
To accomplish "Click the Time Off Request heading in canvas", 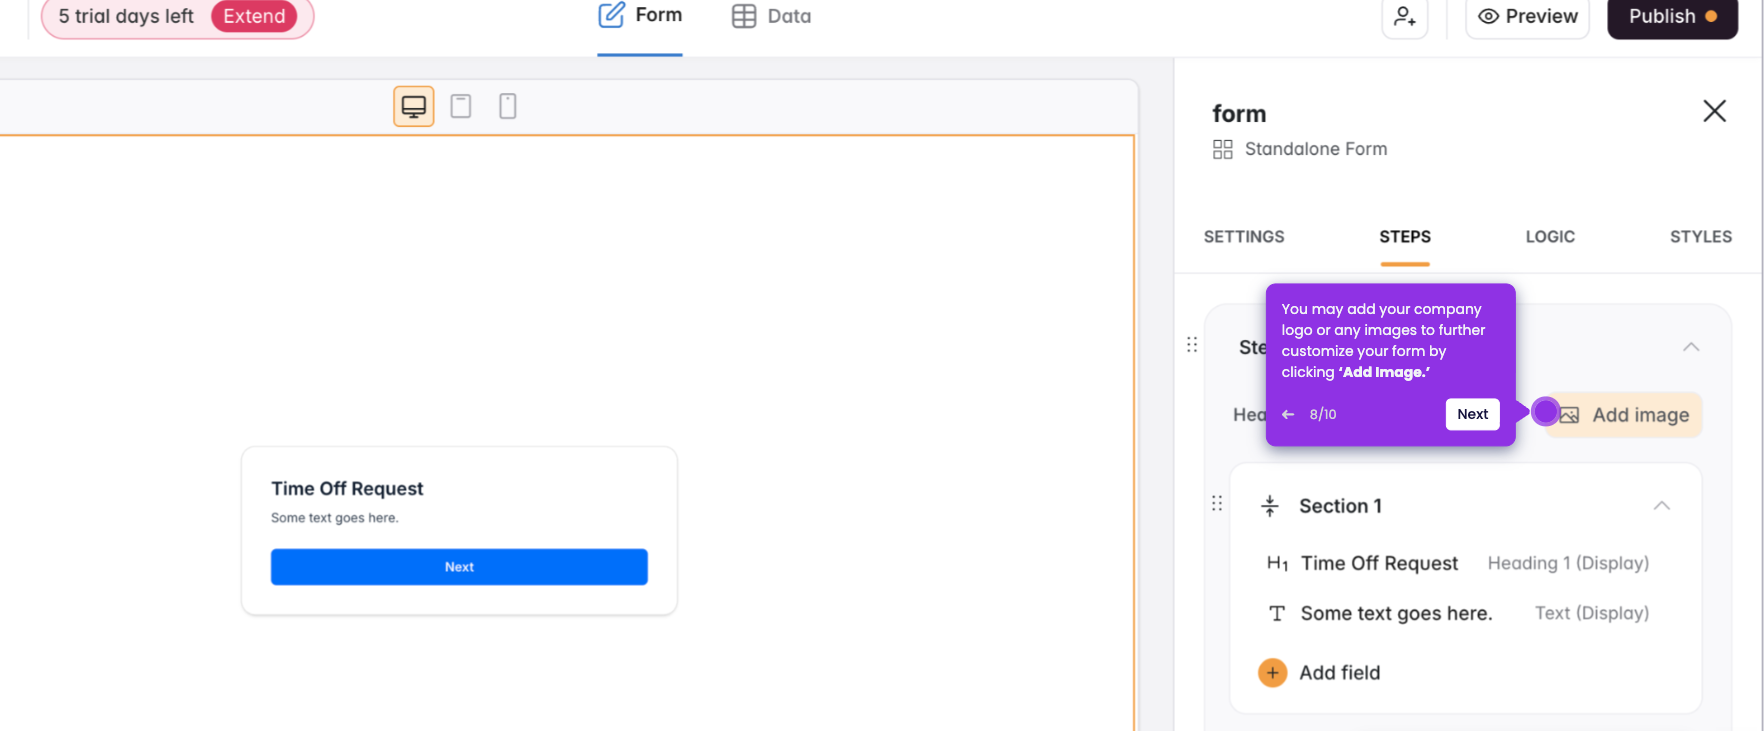I will pyautogui.click(x=347, y=489).
